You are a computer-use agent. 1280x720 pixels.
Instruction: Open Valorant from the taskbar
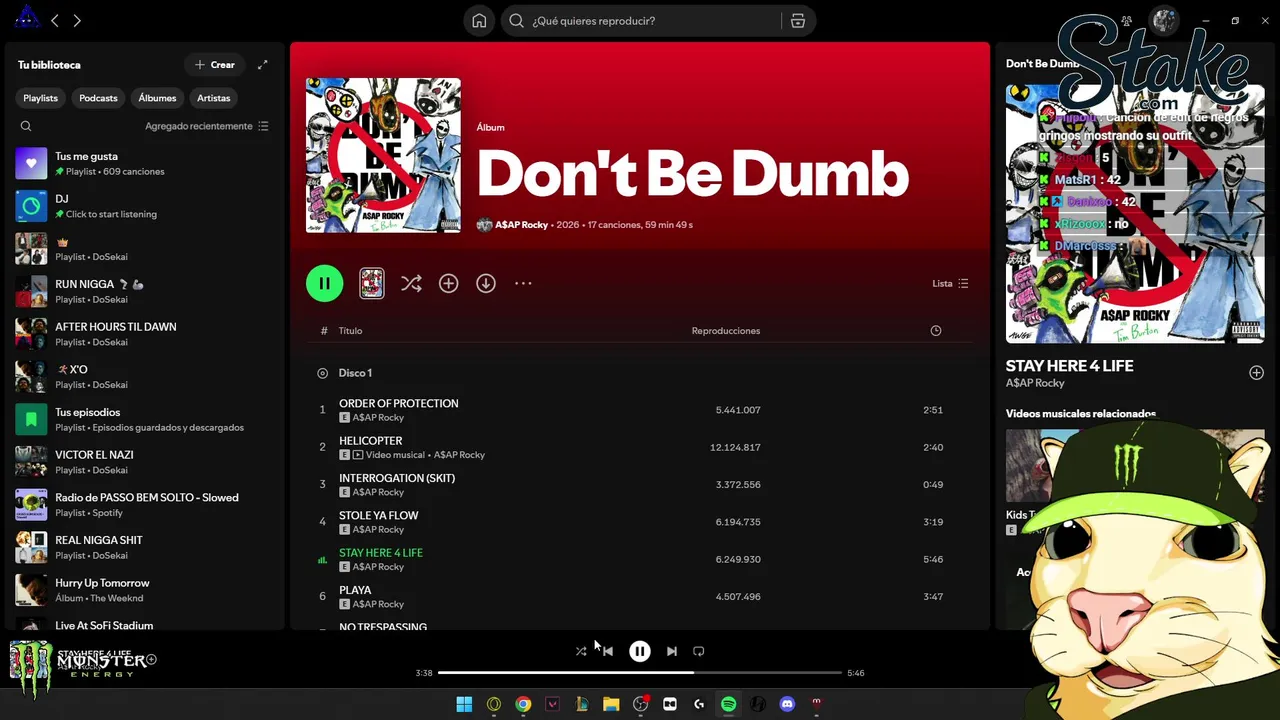552,704
